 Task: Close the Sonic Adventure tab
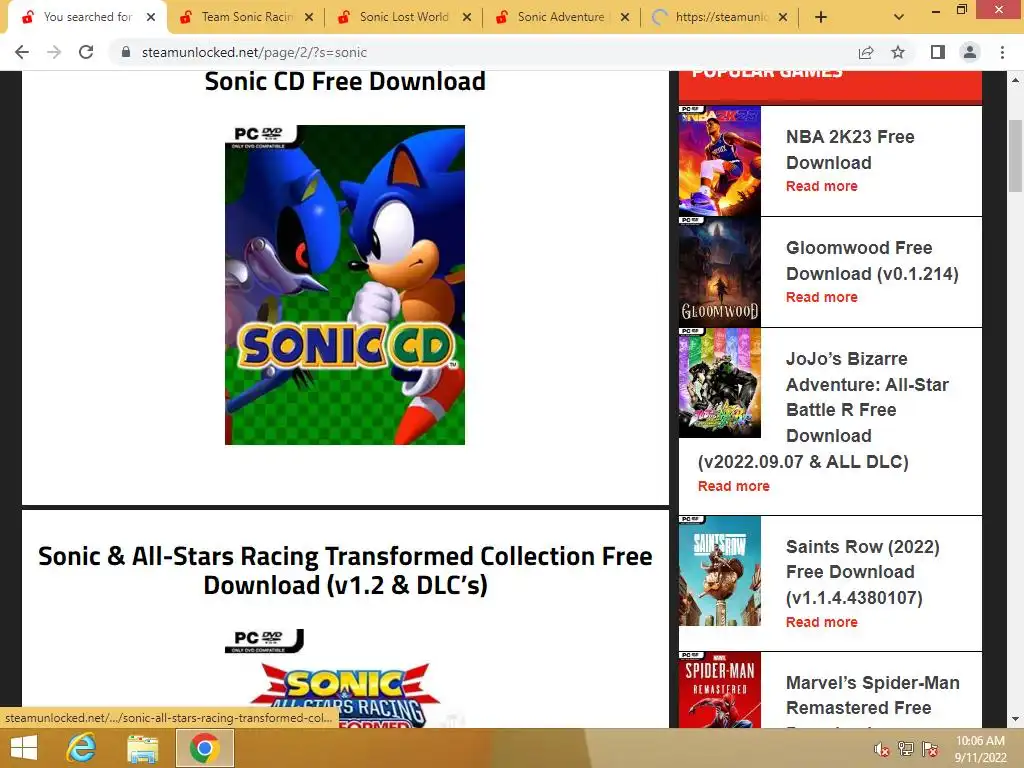[x=625, y=17]
